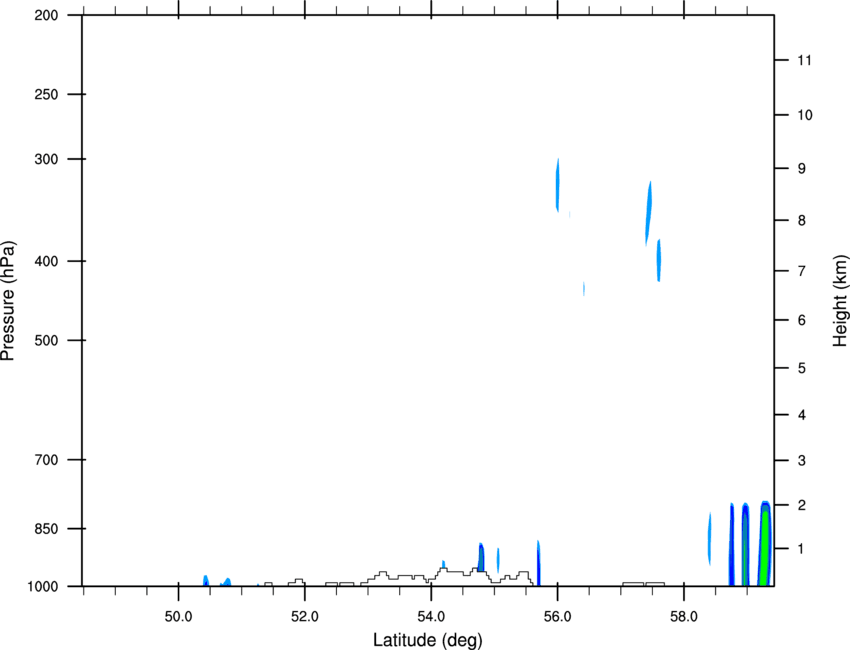
Task: Click the blue streak at 56 degrees near 300 hPa
Action: tap(557, 185)
